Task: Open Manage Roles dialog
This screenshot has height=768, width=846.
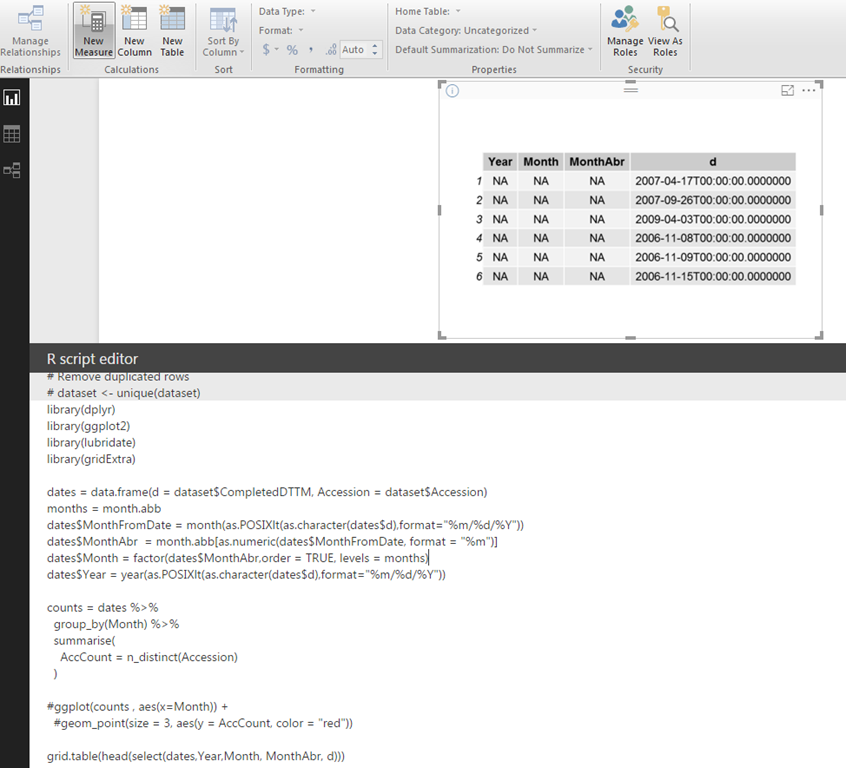Action: tap(625, 31)
